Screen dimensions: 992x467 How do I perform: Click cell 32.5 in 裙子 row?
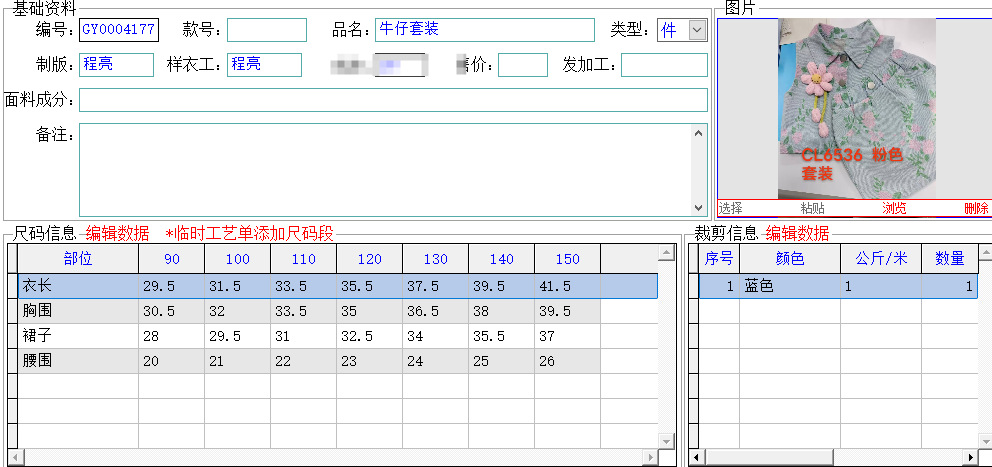pyautogui.click(x=369, y=336)
